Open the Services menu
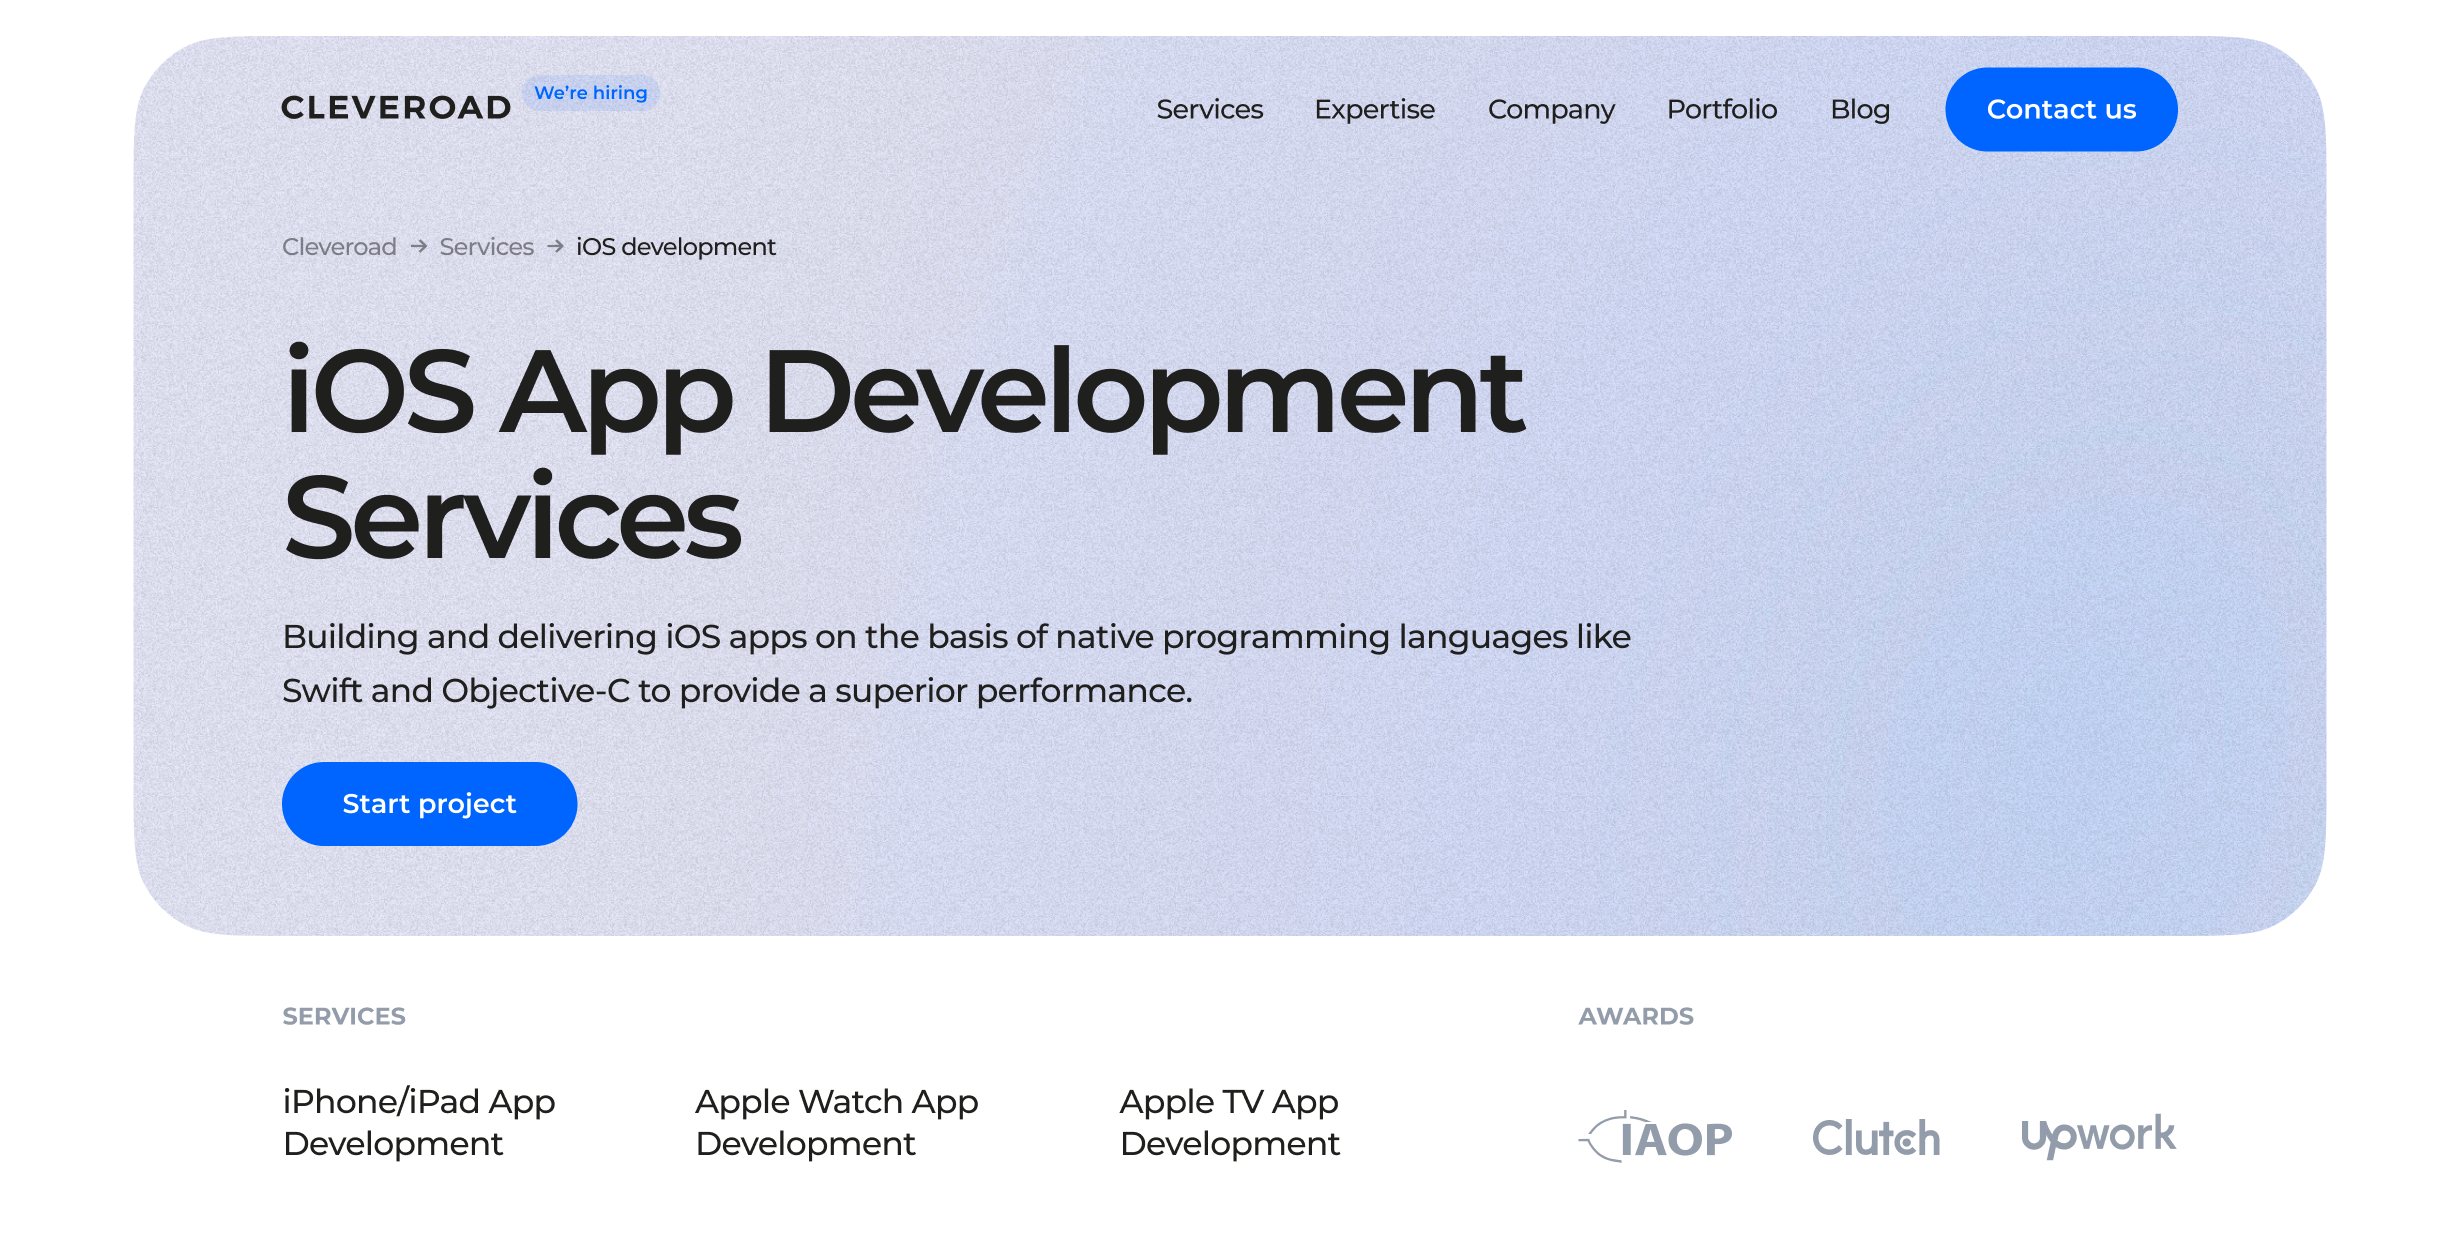Viewport: 2460px width, 1255px height. click(1209, 110)
